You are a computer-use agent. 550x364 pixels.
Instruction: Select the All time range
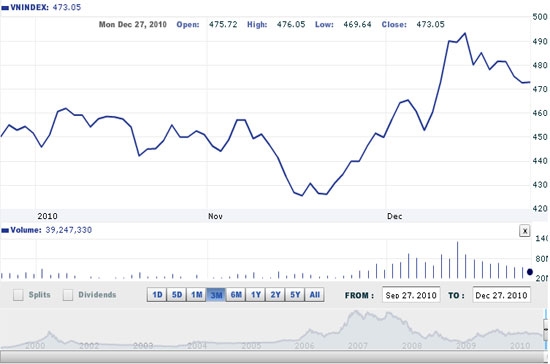point(315,295)
